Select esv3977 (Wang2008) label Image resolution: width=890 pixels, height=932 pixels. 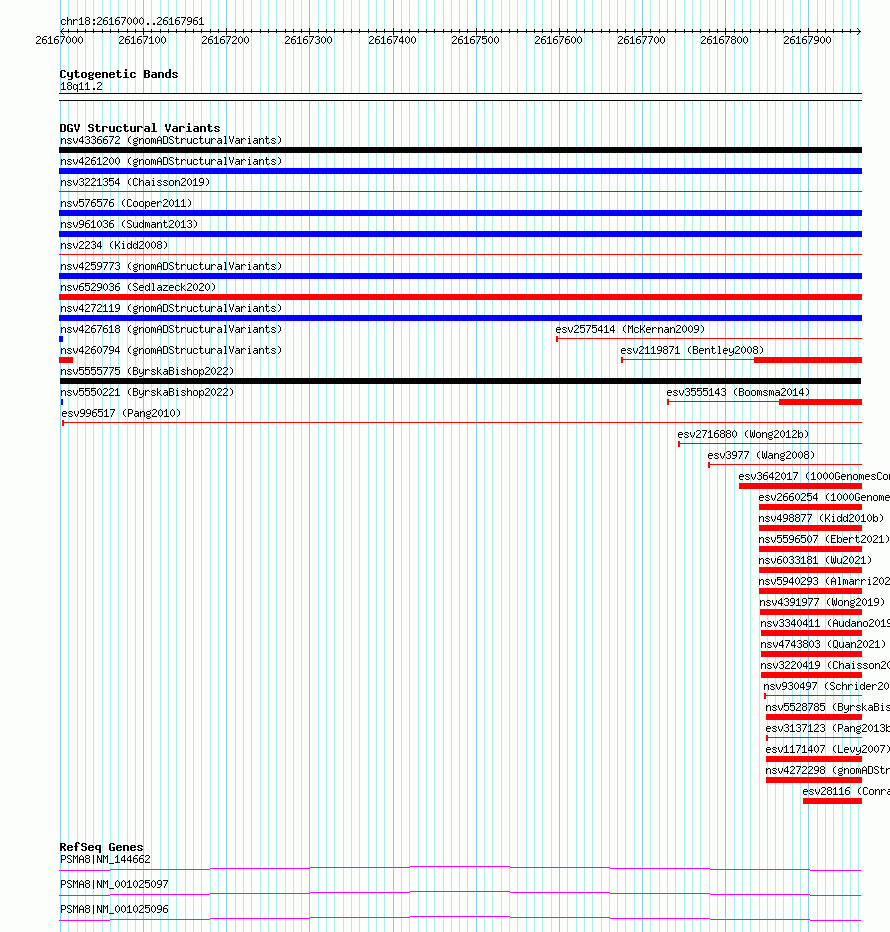point(761,455)
